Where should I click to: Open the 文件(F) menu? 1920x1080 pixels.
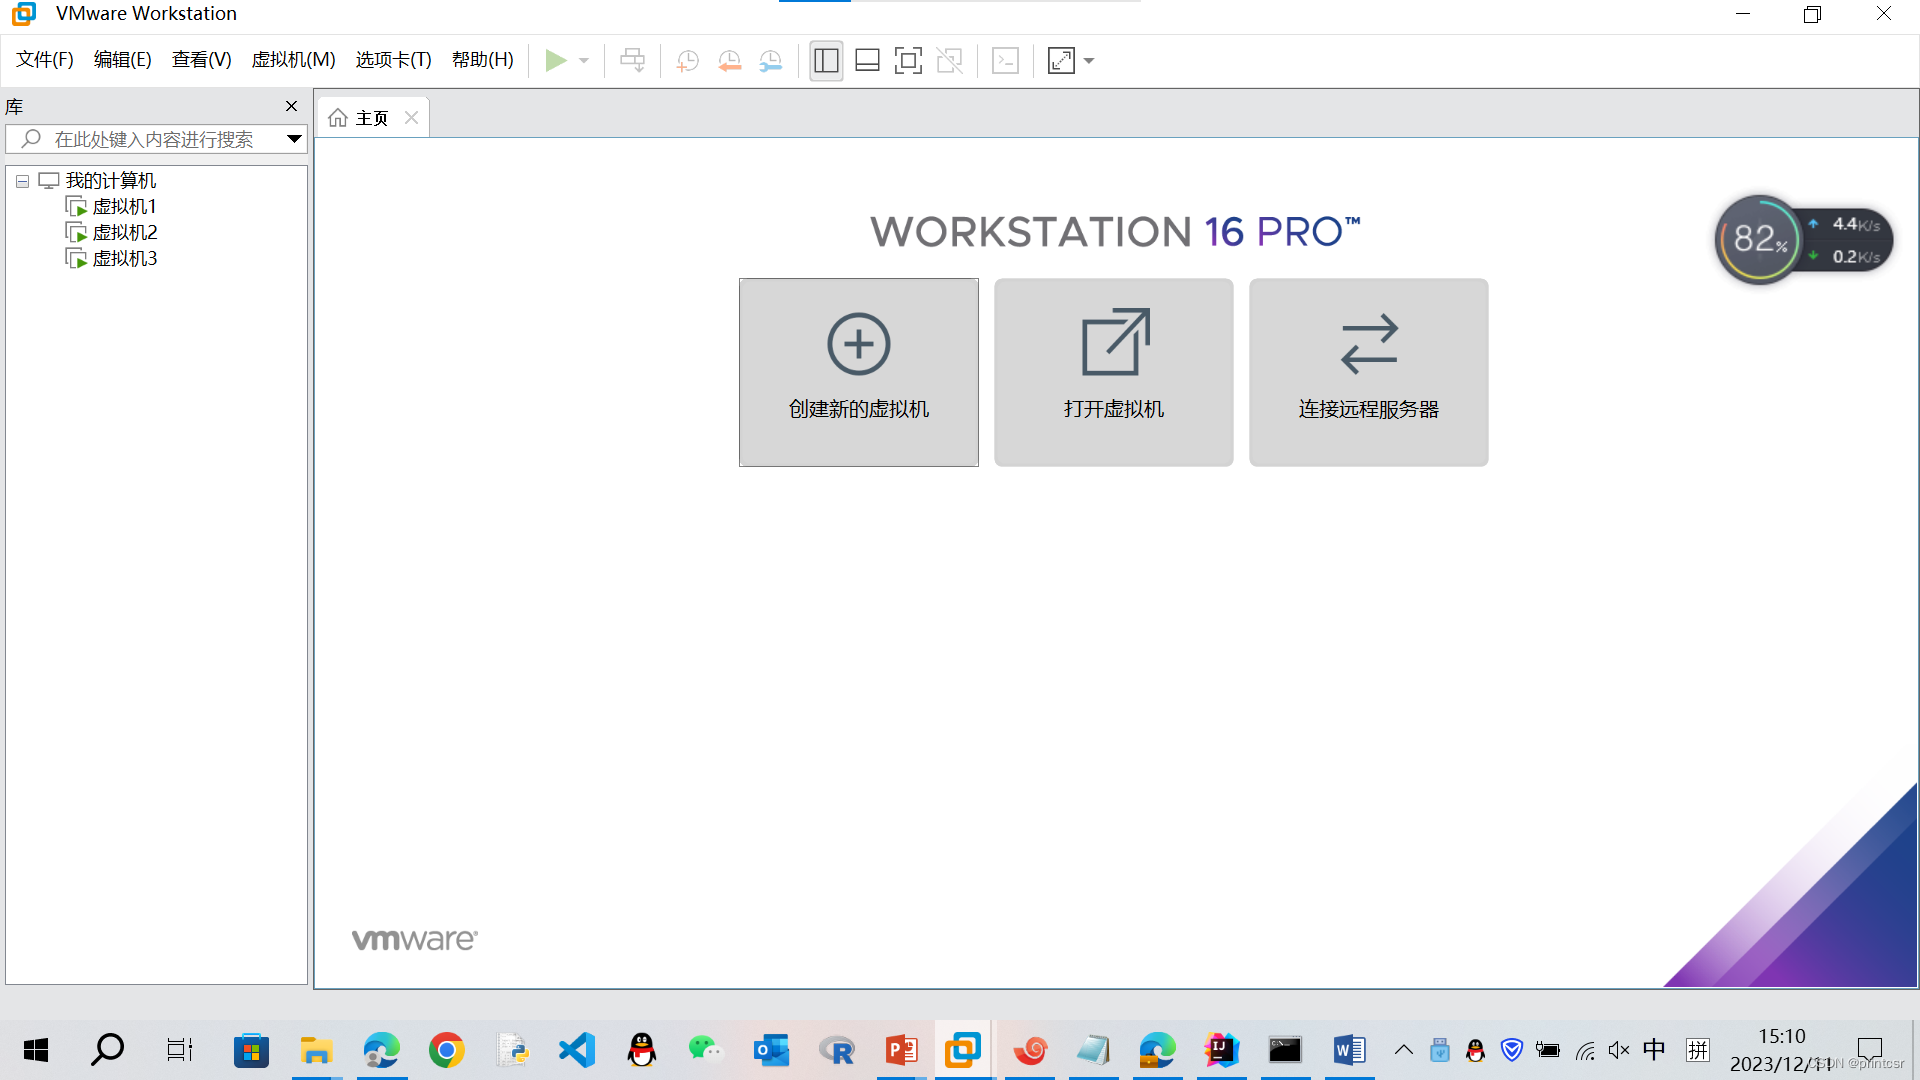45,60
